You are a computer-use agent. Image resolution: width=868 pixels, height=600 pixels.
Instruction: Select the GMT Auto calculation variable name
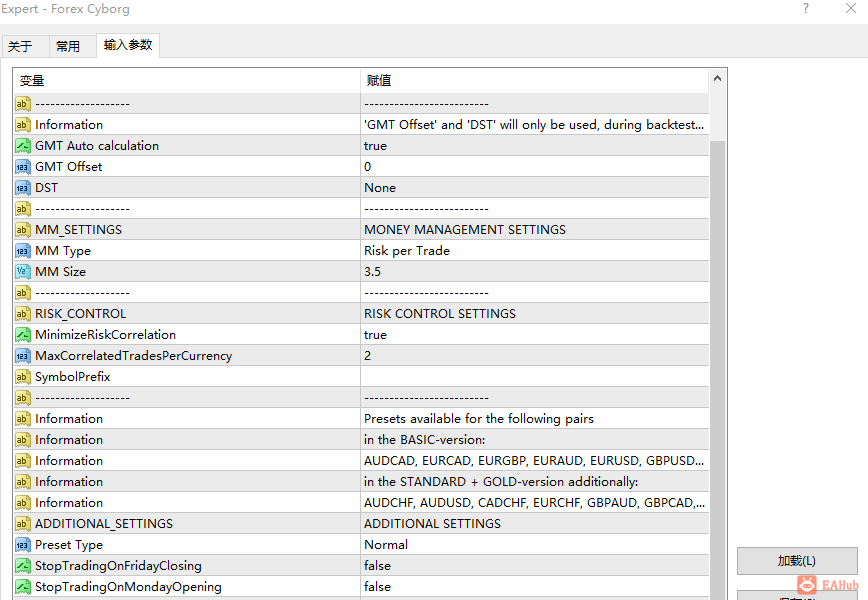(x=97, y=146)
